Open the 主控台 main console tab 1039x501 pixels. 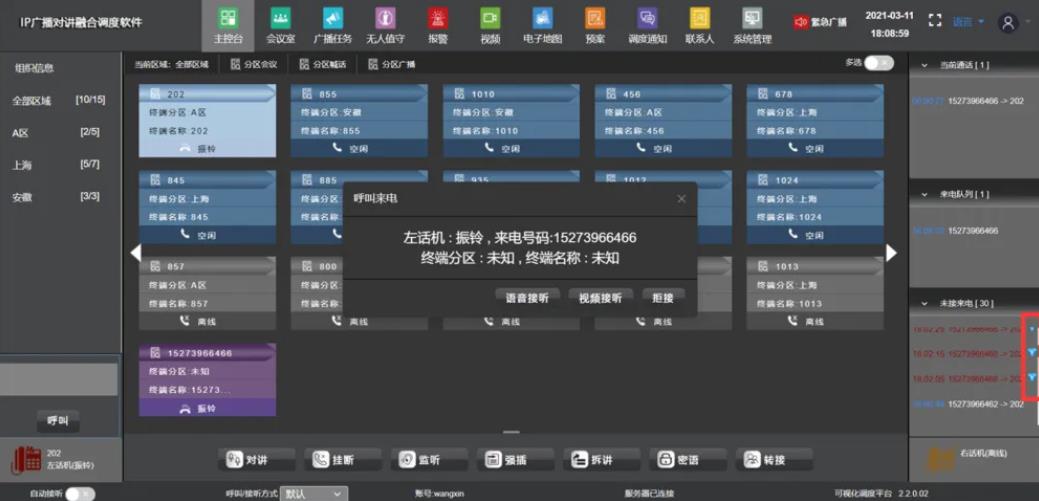point(228,25)
